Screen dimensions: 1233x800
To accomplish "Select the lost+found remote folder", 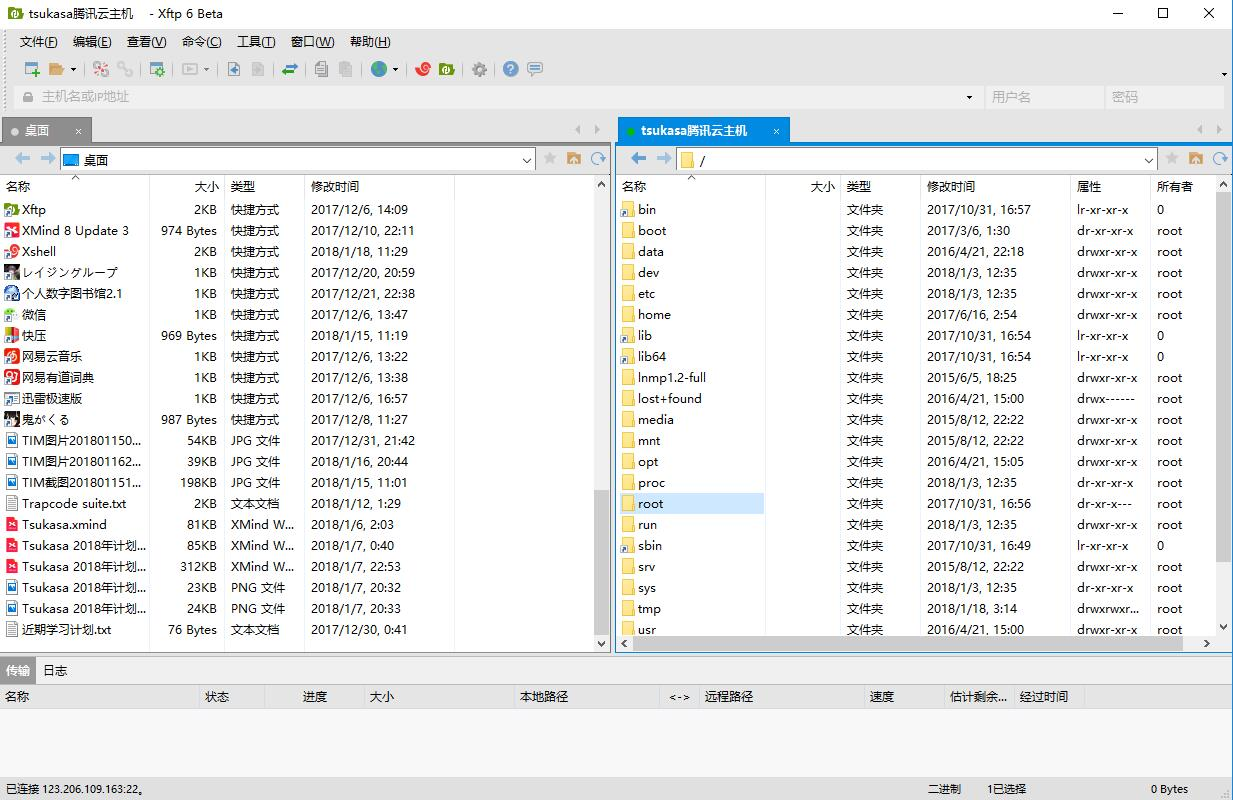I will [670, 399].
